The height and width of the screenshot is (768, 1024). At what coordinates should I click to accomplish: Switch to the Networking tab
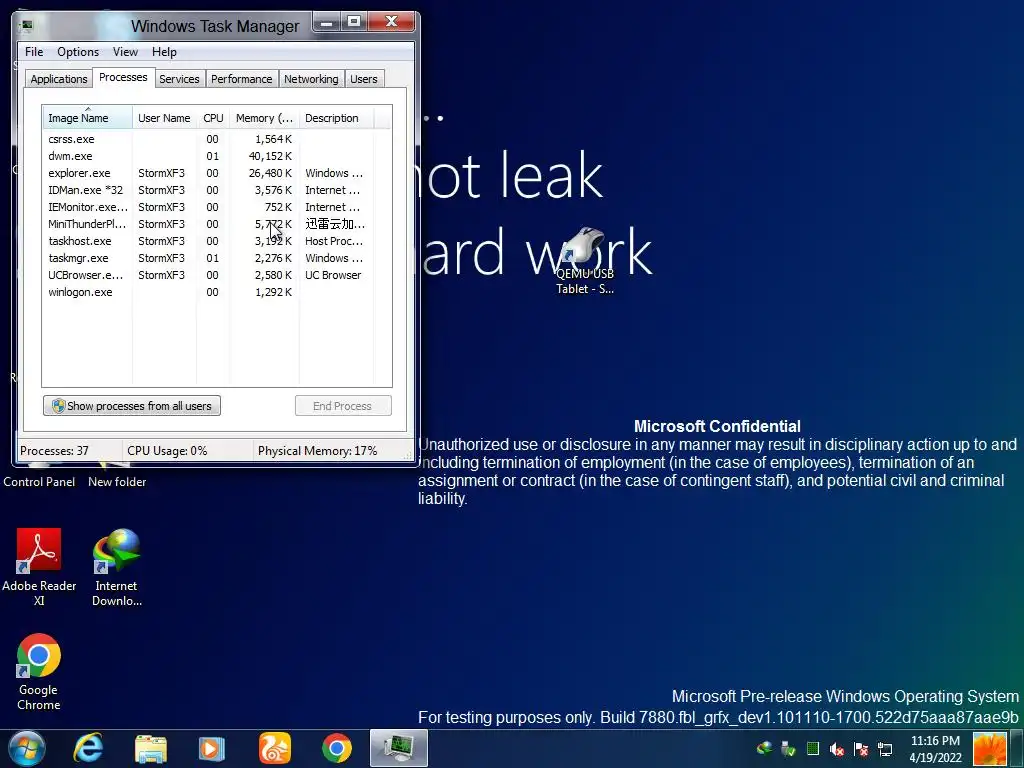pos(311,79)
